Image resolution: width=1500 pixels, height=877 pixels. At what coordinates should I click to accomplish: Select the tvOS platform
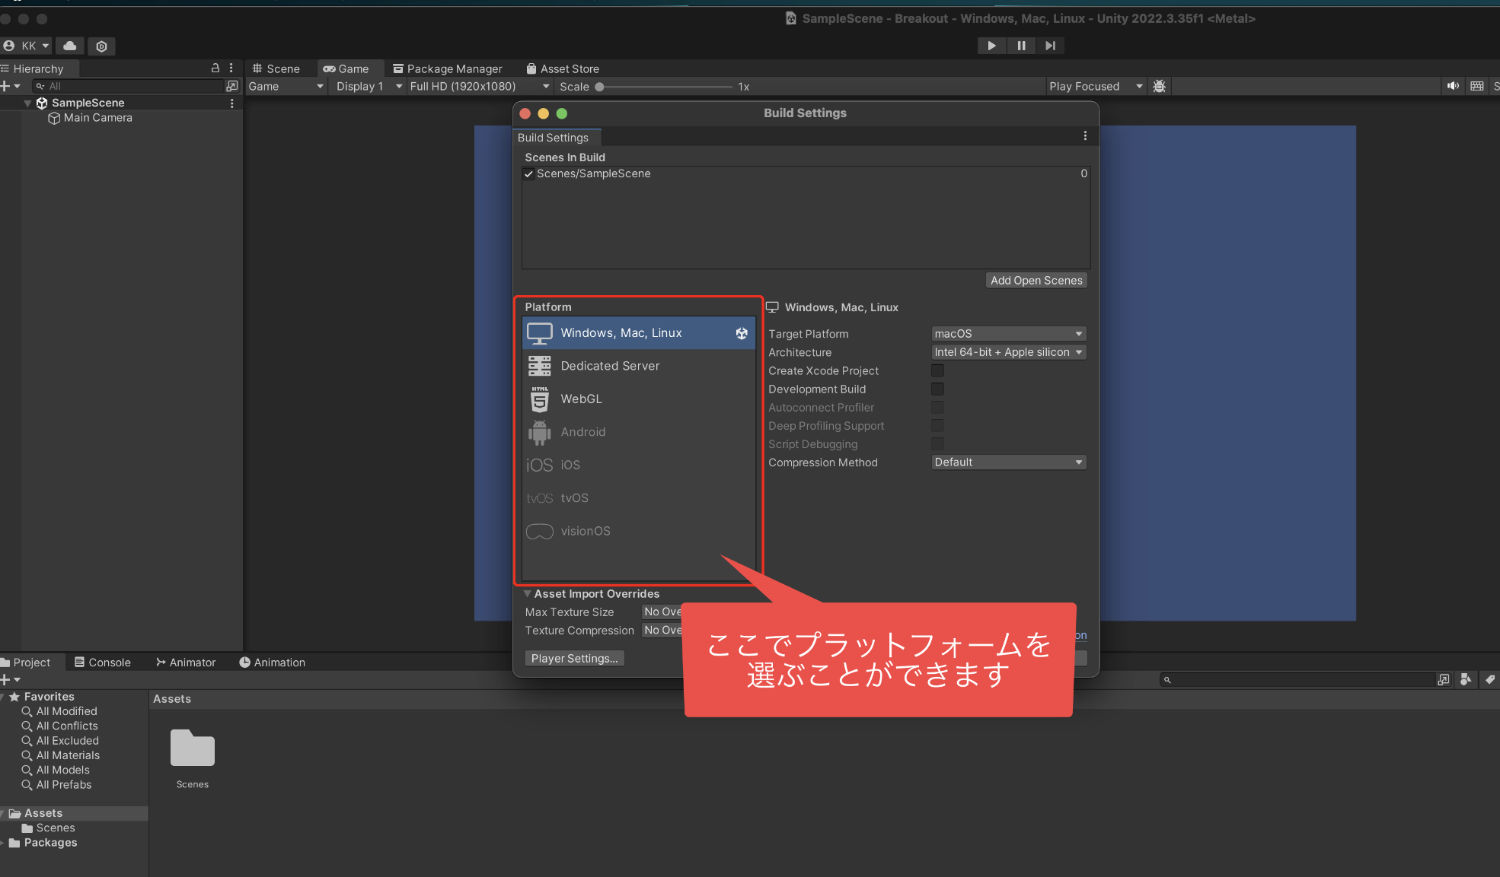point(638,498)
